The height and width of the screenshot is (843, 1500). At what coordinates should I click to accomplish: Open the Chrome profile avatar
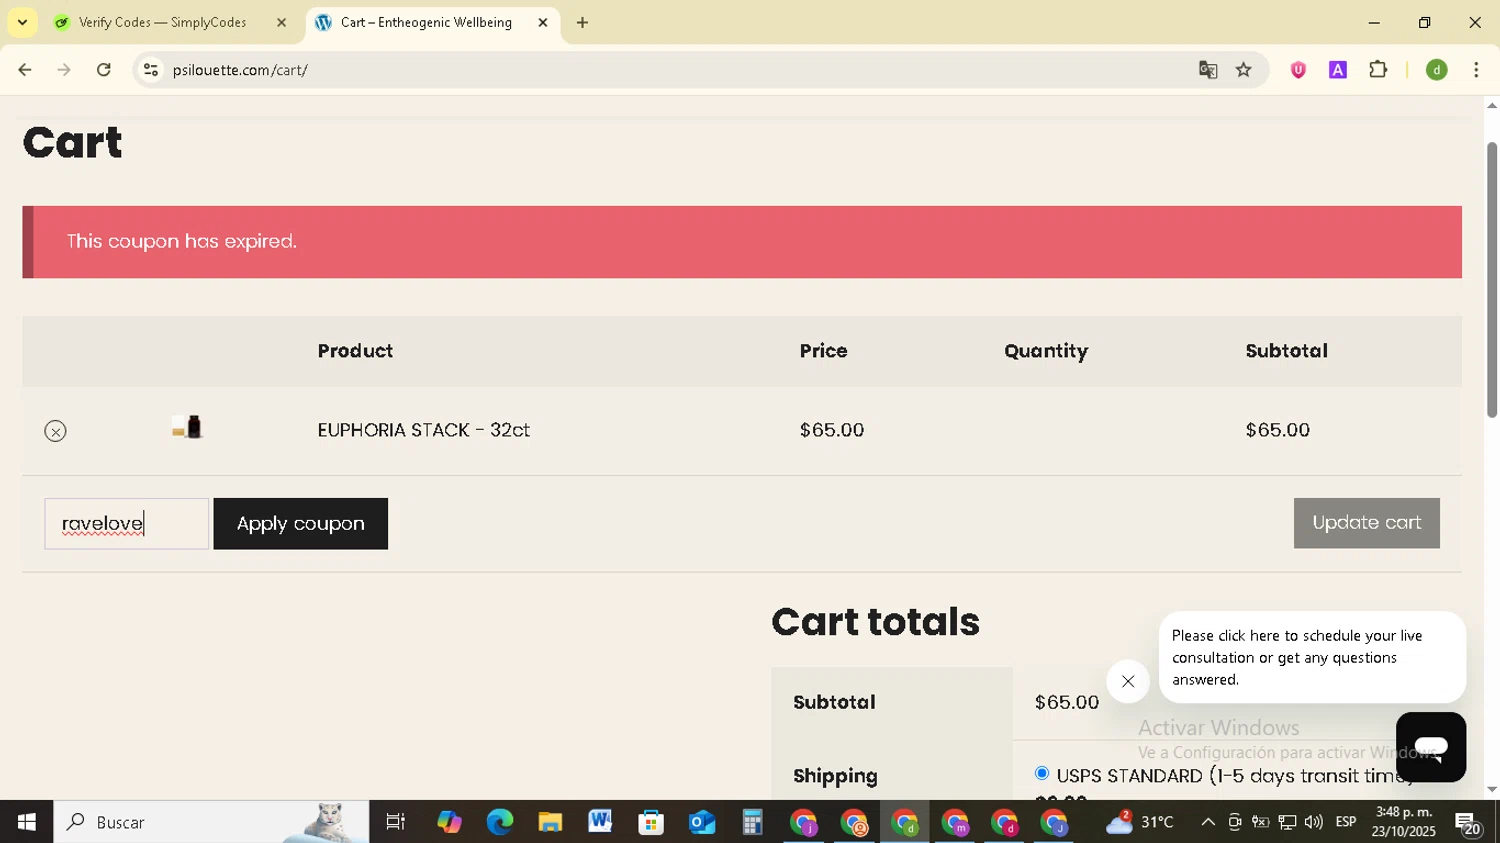click(x=1437, y=70)
